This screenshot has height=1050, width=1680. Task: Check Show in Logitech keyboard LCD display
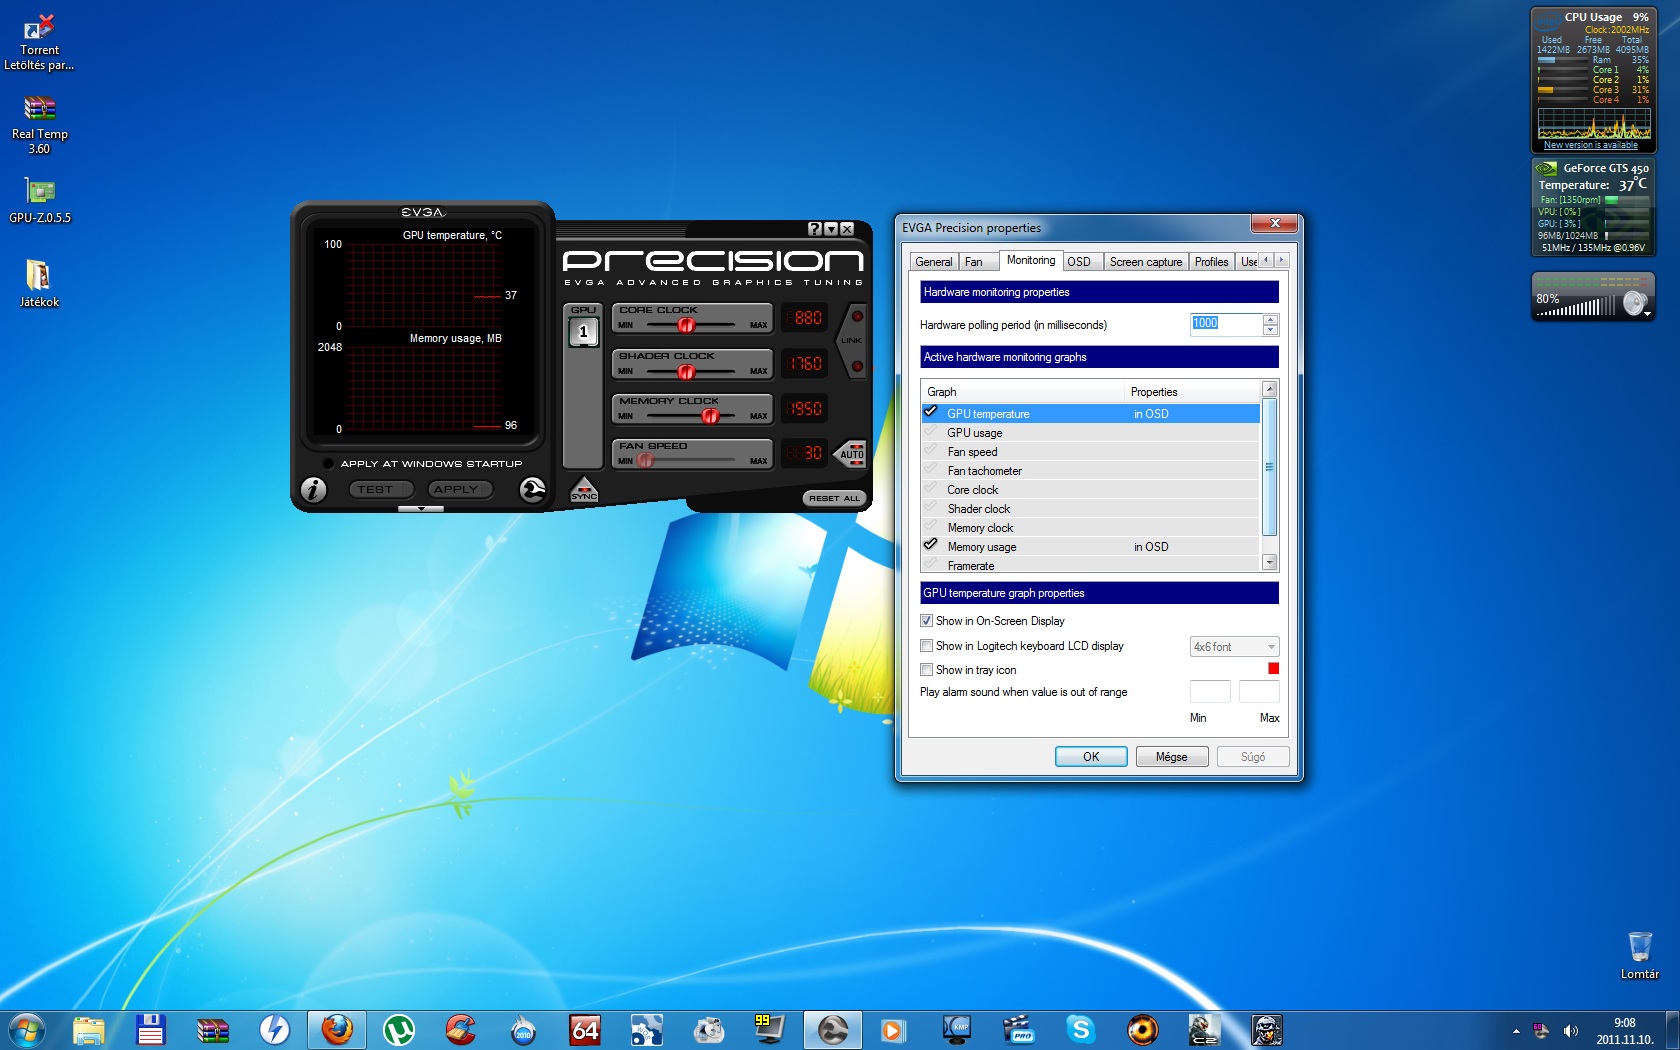click(x=926, y=646)
